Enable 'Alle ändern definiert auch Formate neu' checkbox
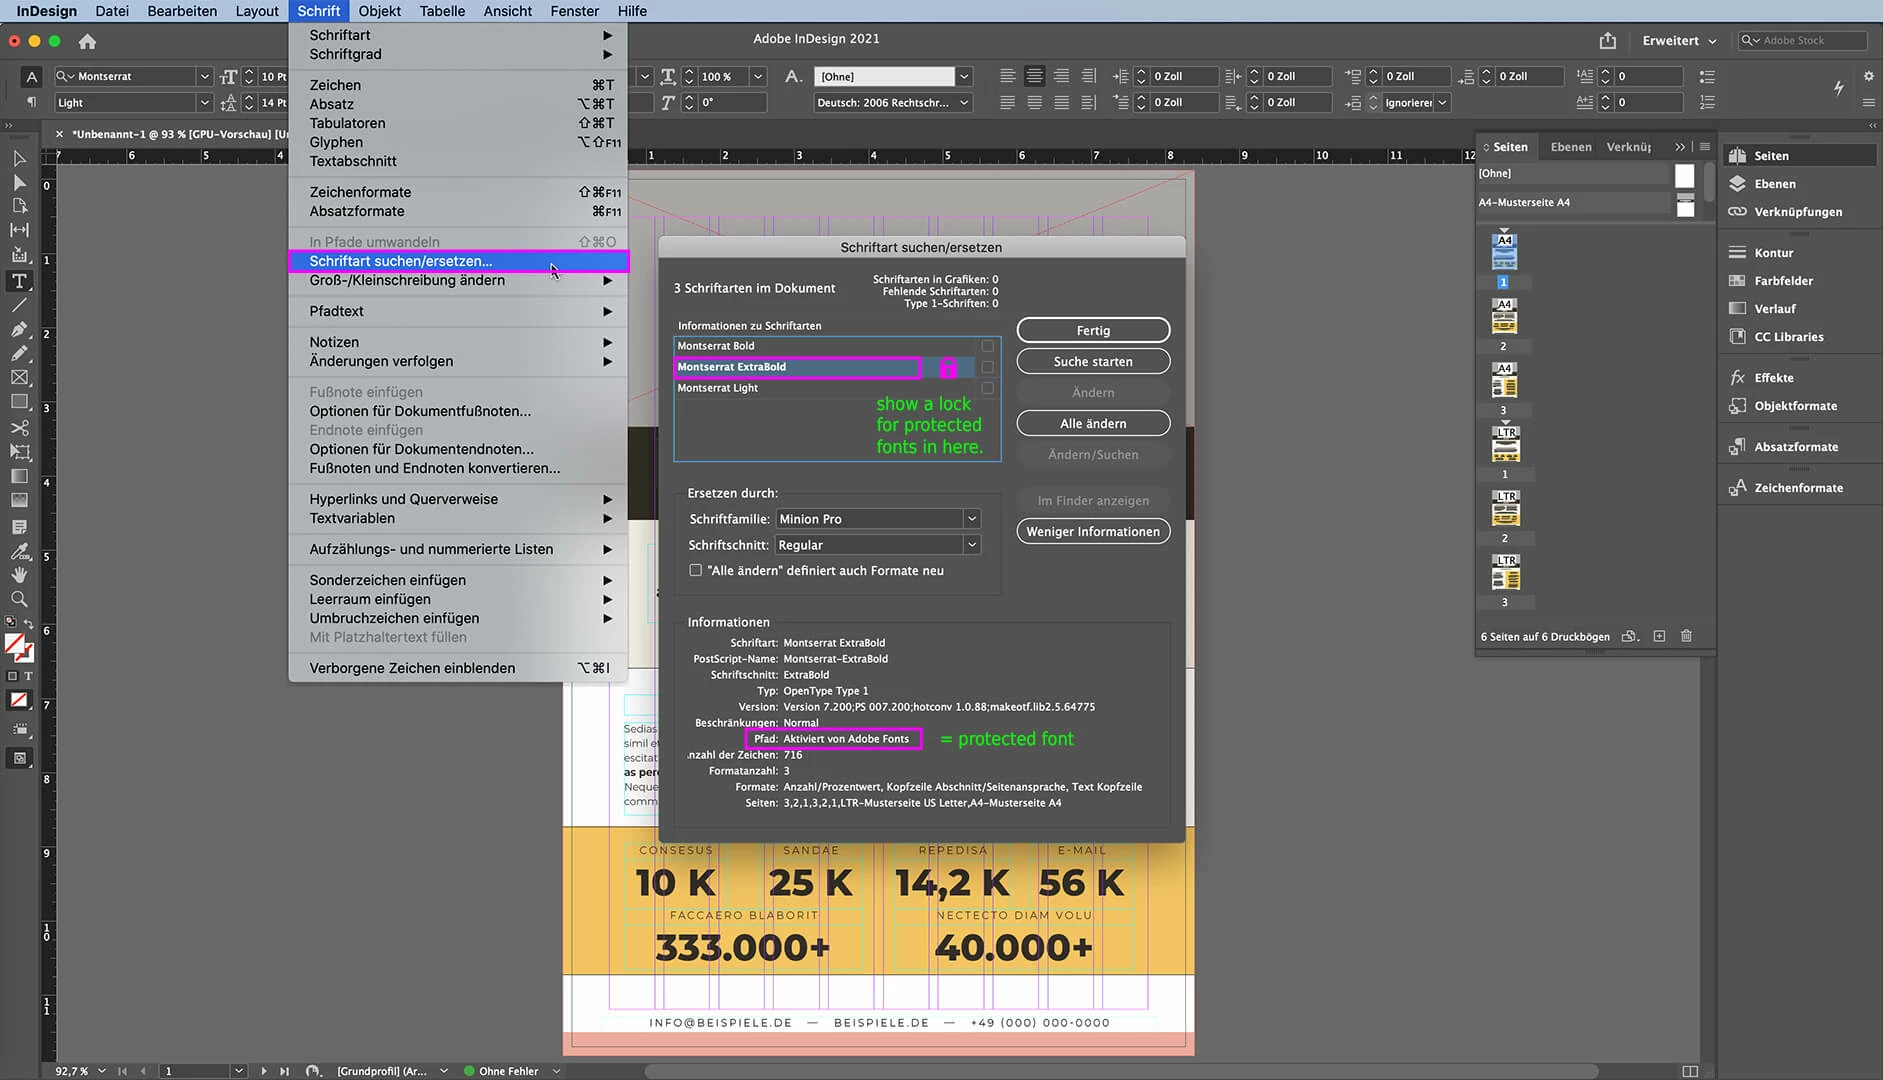Viewport: 1883px width, 1080px height. tap(696, 570)
